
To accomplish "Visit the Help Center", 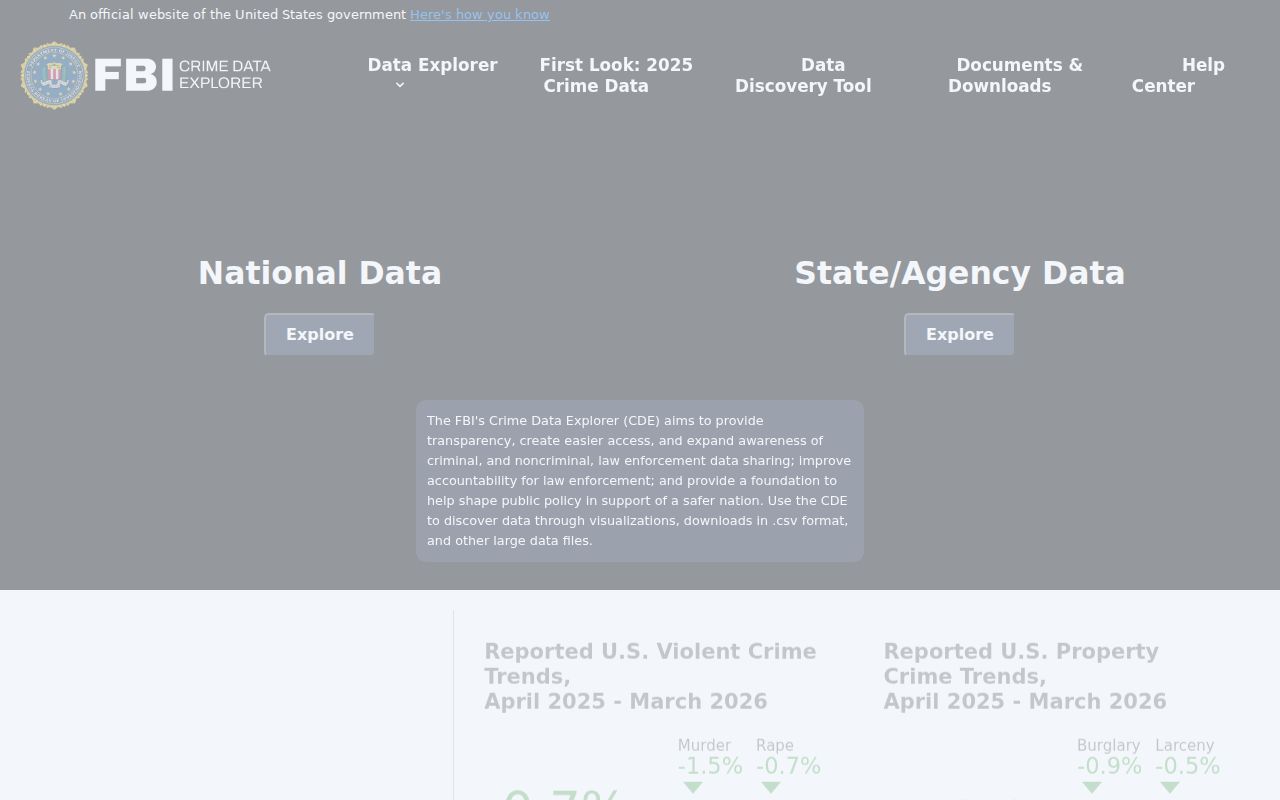I will (x=1178, y=75).
